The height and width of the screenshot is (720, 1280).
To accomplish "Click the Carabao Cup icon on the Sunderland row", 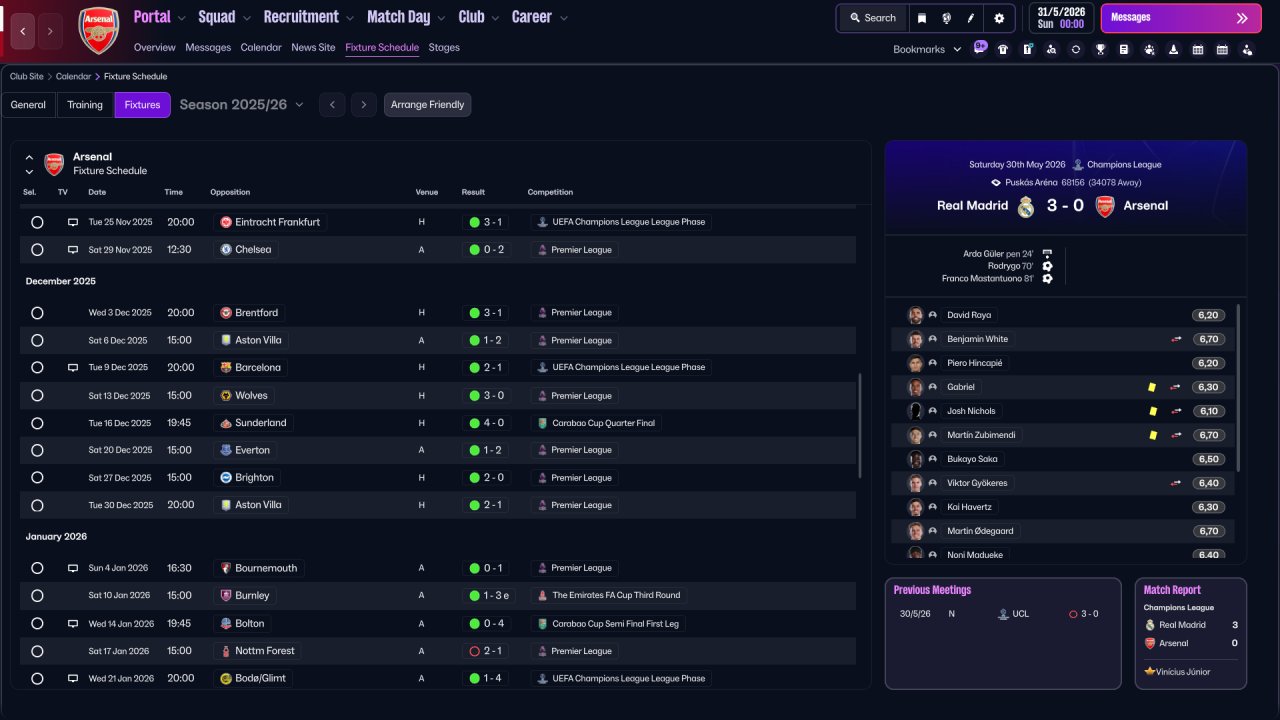I will 542,423.
